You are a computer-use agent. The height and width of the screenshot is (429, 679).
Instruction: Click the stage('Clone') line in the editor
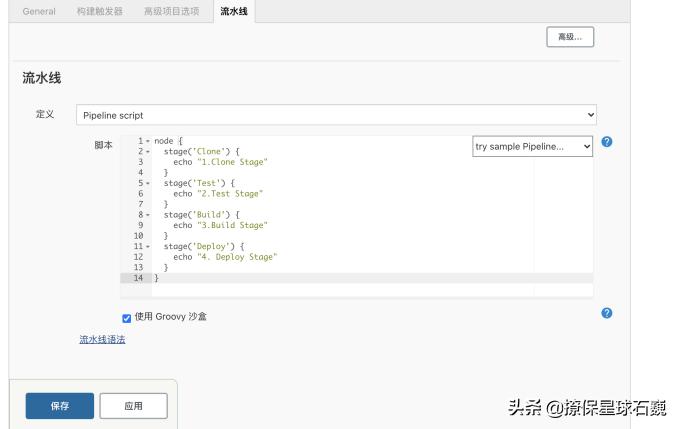click(202, 152)
